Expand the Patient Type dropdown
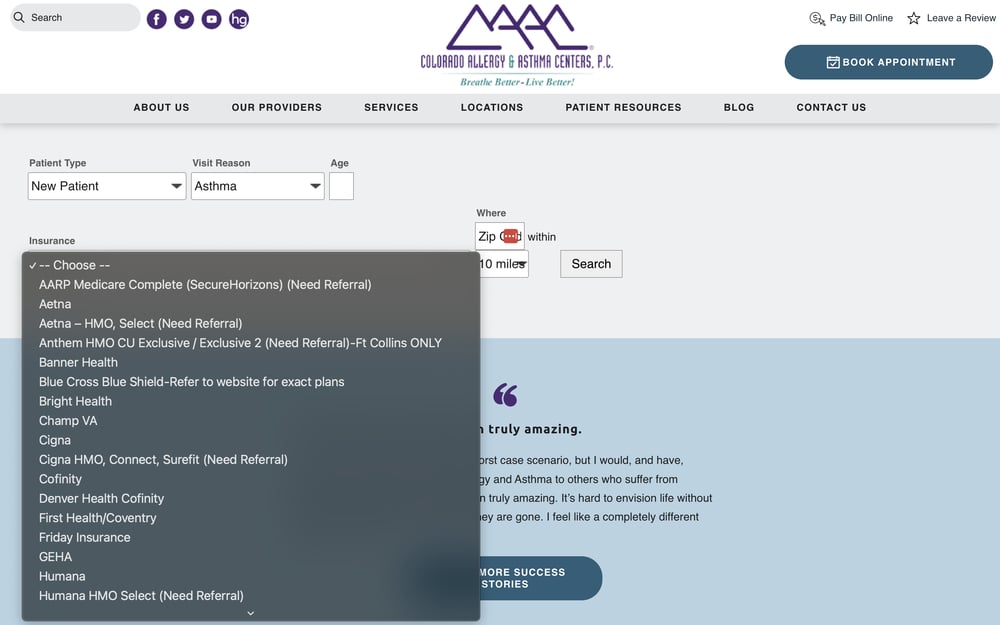Screen dimensions: 1000x625 click(107, 186)
